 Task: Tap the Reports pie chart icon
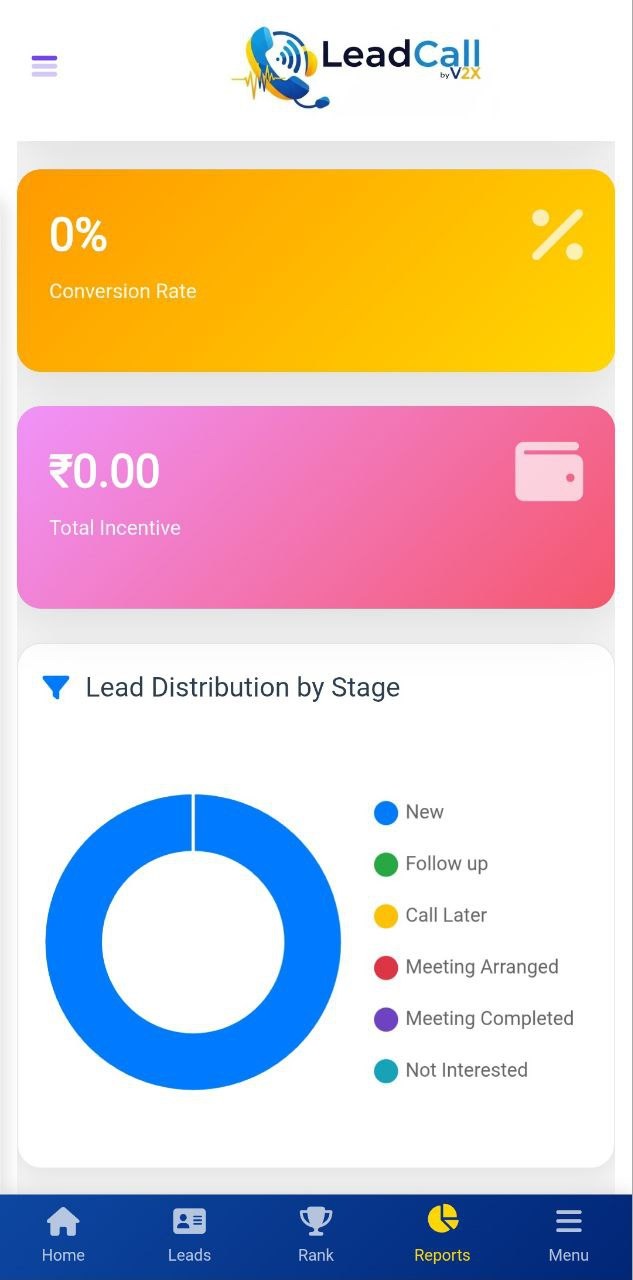pos(442,1219)
